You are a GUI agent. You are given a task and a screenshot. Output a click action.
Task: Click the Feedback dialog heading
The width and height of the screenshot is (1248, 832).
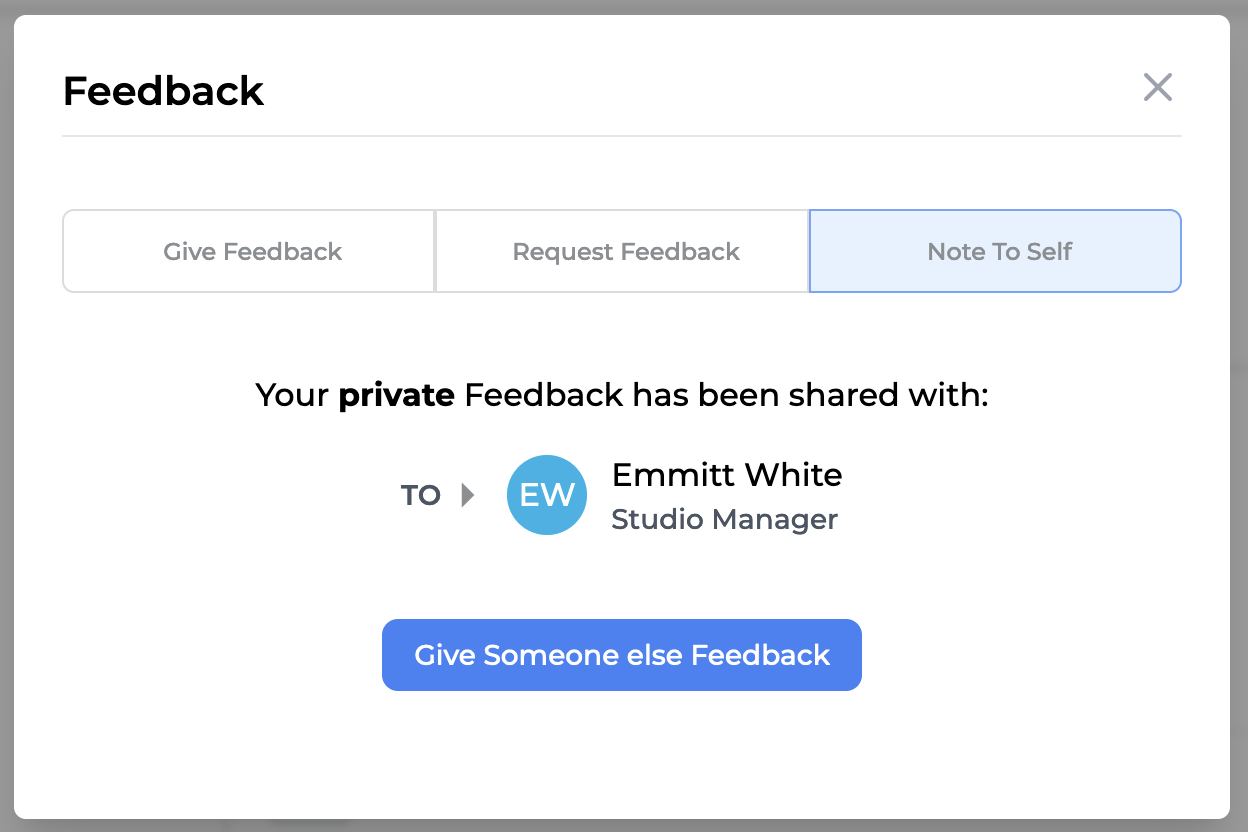coord(163,91)
